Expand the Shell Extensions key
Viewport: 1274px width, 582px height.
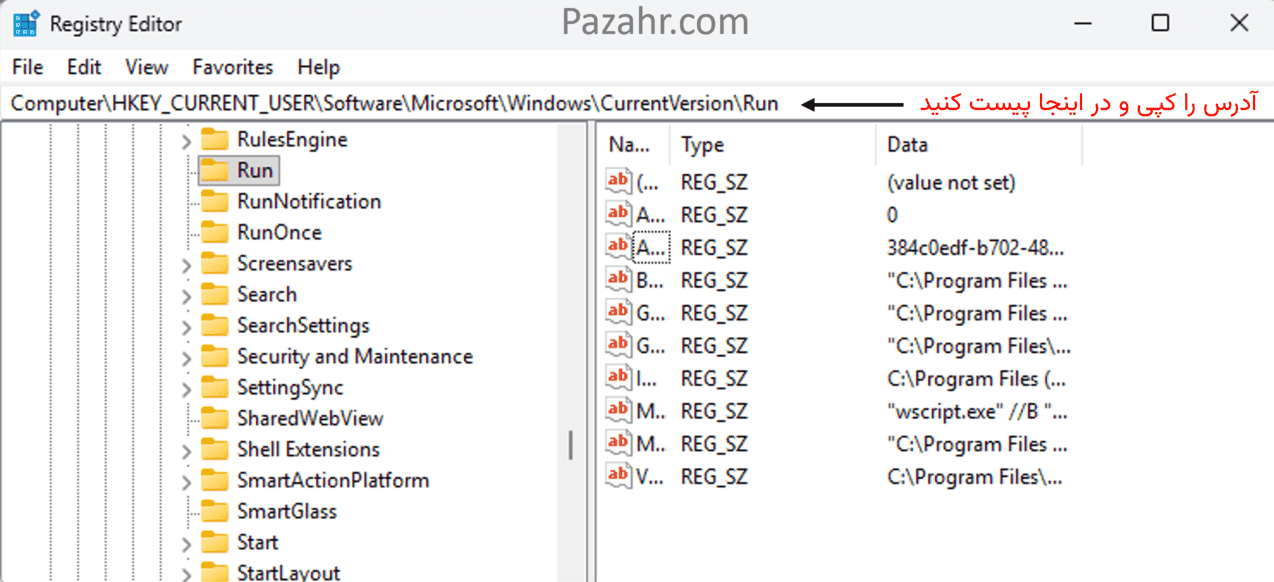coord(186,451)
